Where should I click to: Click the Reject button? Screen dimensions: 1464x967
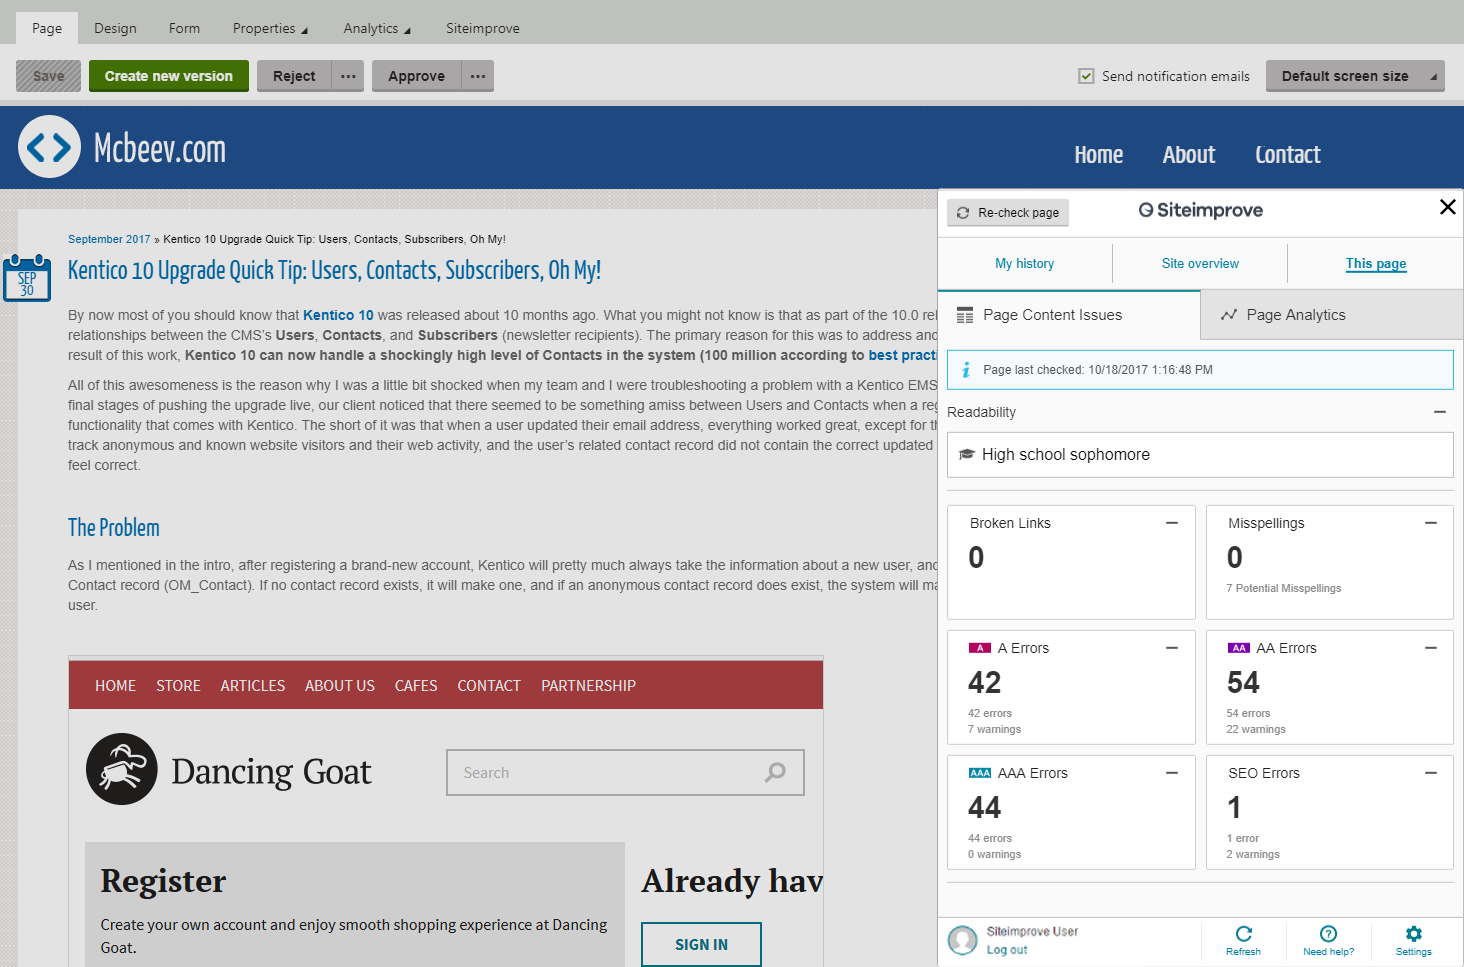(294, 76)
